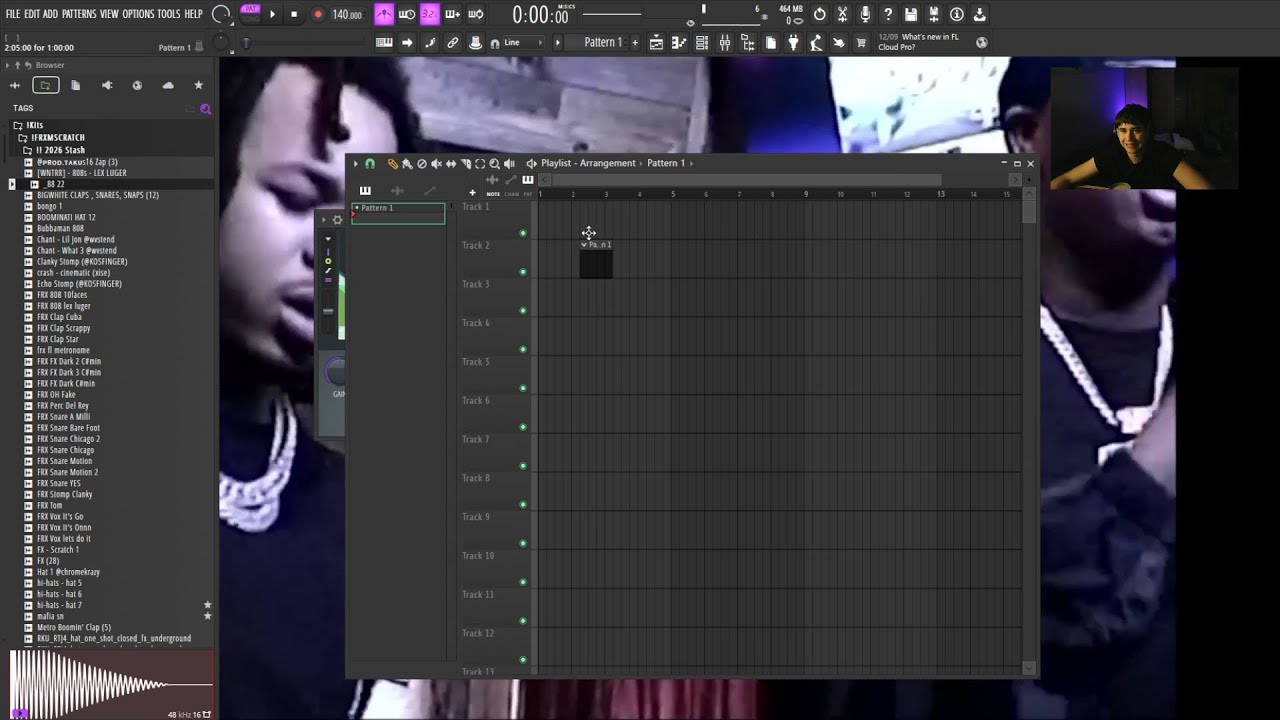
Task: Open the Piano roll view icon
Action: pyautogui.click(x=679, y=42)
